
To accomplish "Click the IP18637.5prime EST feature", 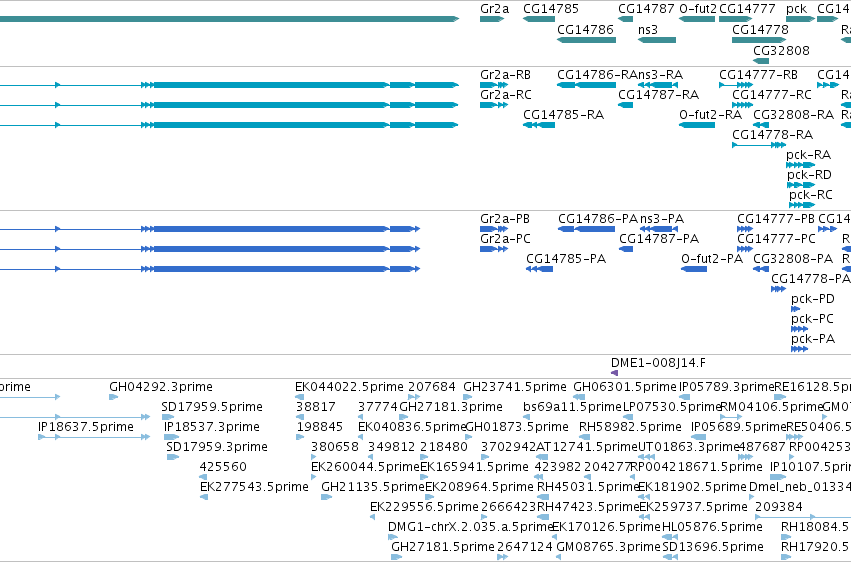I will click(x=94, y=437).
